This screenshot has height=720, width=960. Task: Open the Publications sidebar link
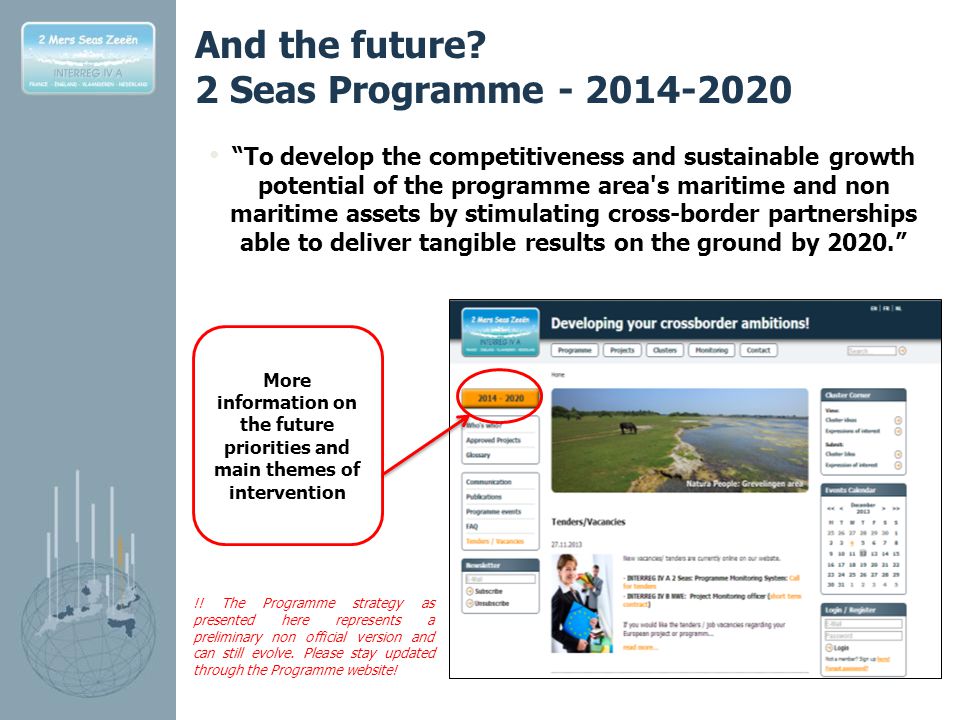(x=484, y=497)
